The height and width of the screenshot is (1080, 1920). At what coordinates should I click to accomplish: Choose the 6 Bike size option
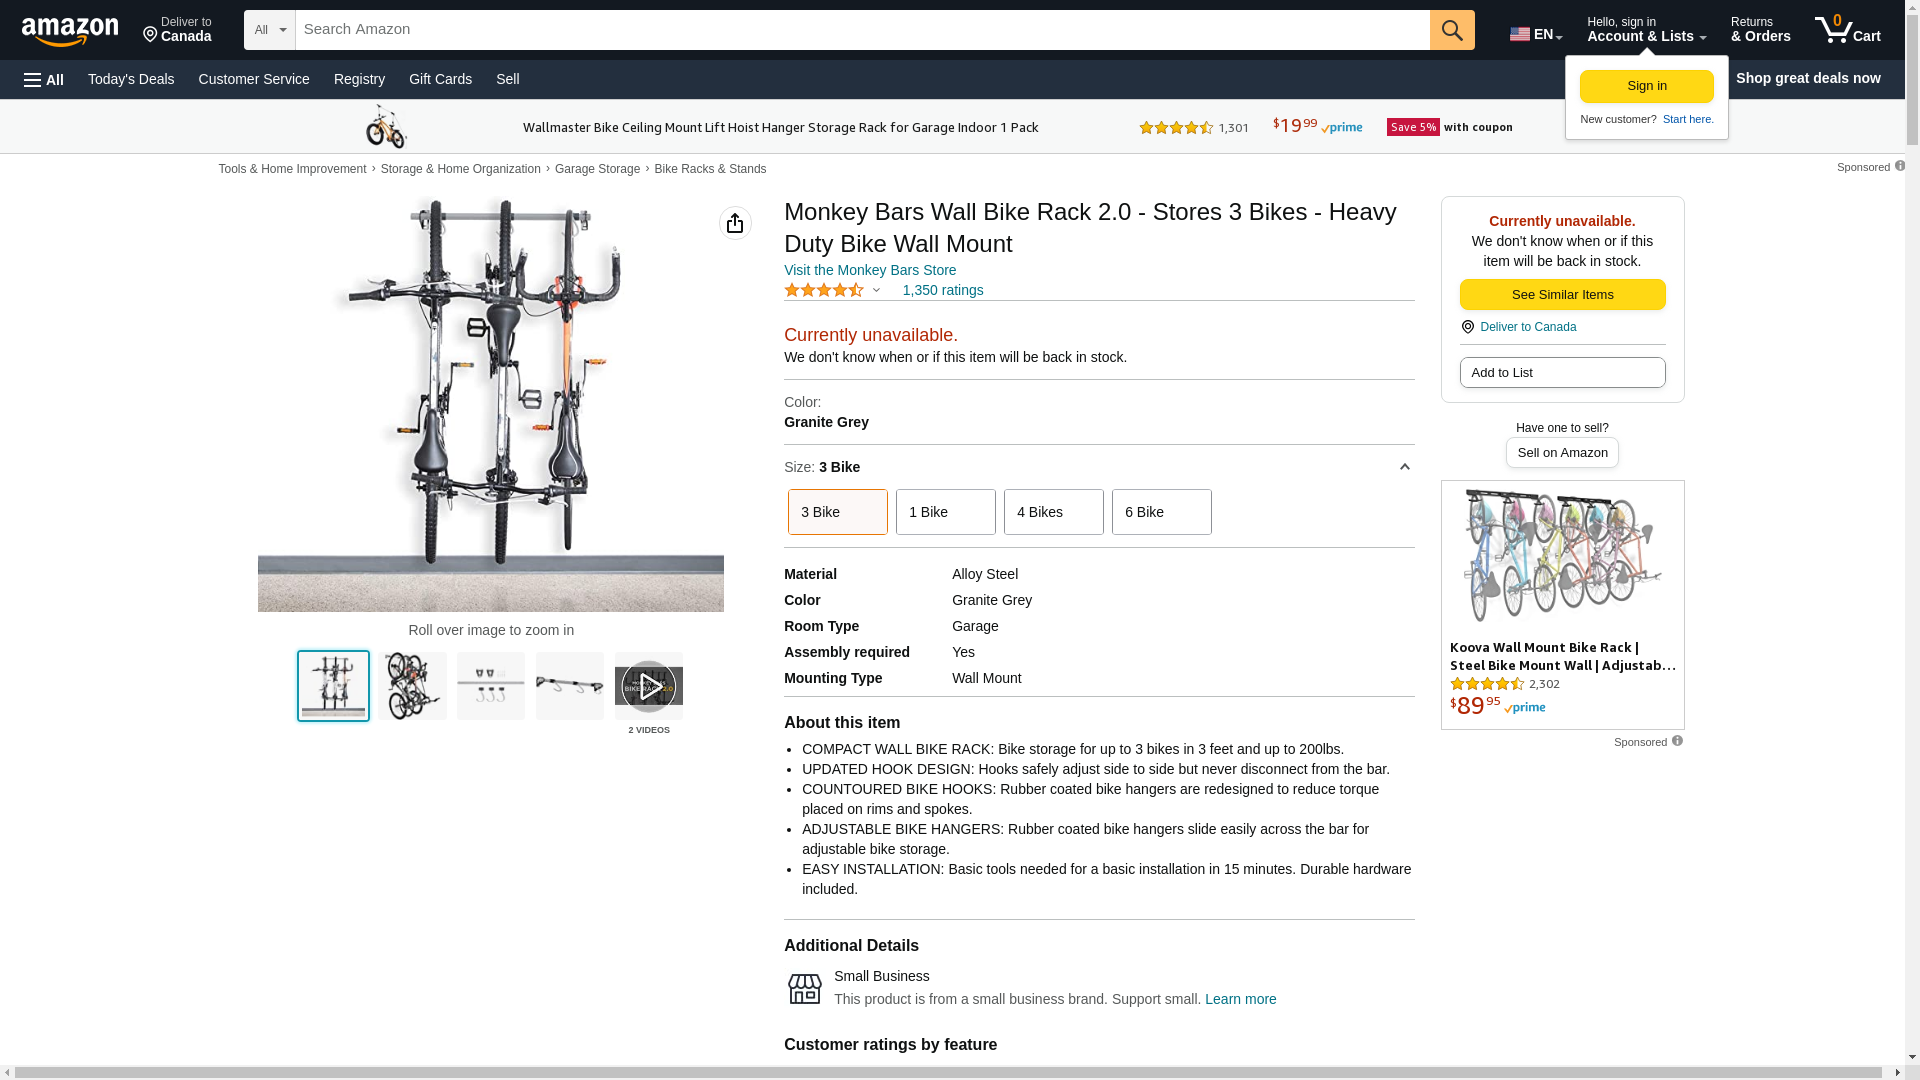1161,512
